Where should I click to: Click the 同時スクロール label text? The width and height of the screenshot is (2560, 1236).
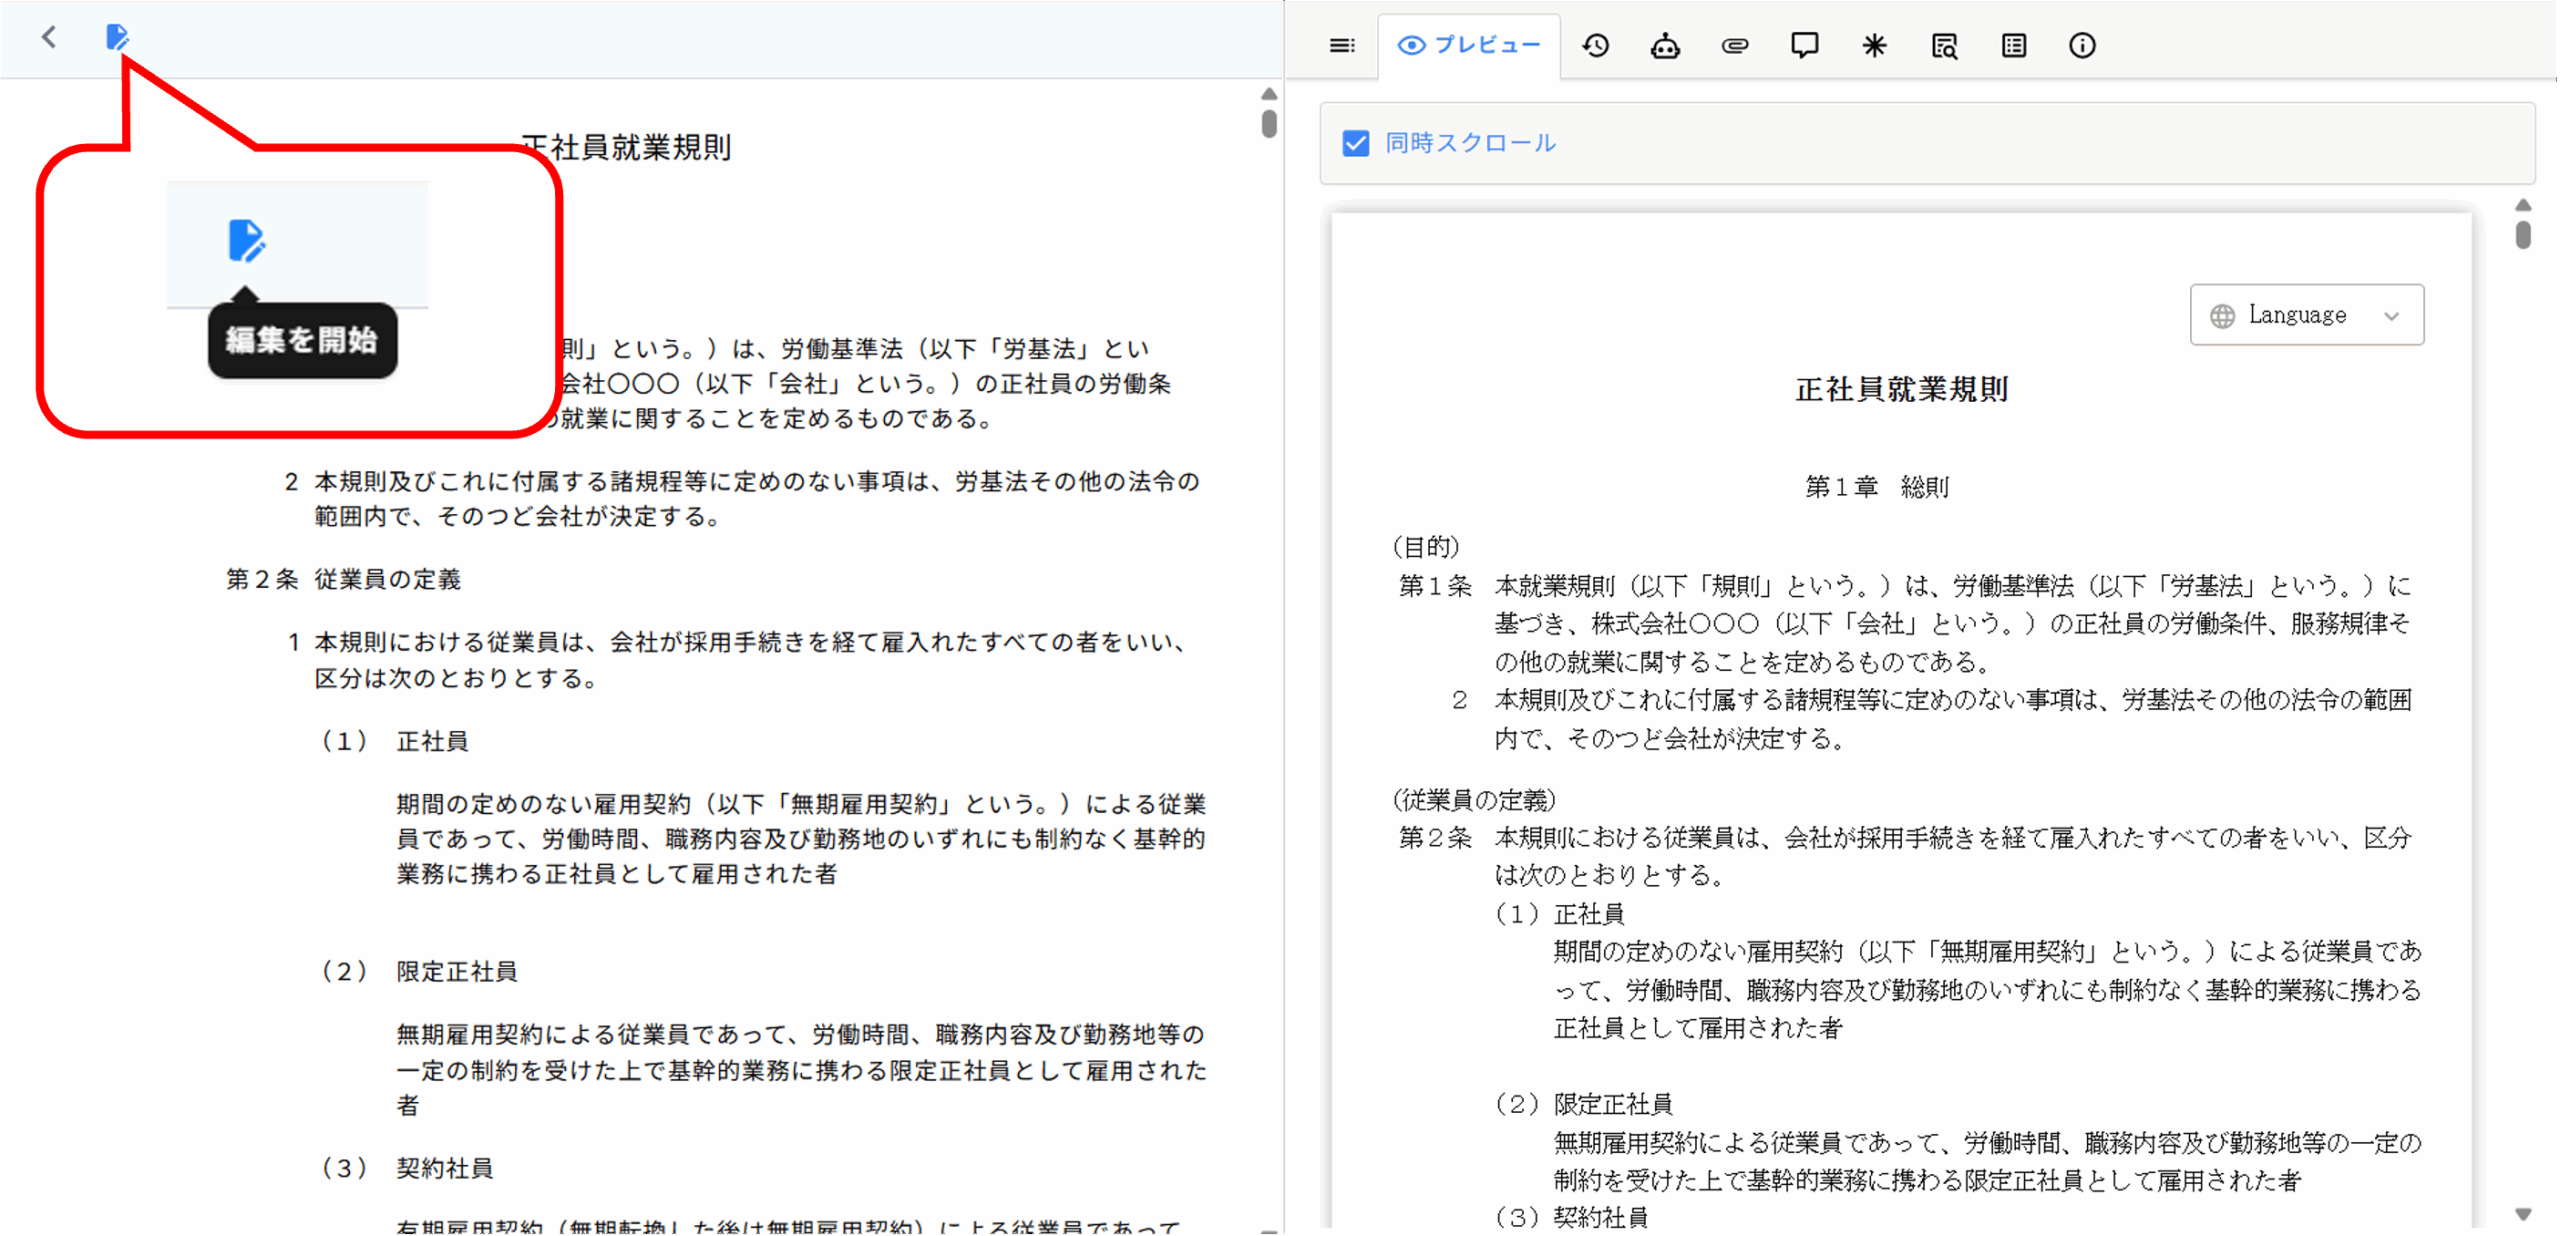[1470, 143]
